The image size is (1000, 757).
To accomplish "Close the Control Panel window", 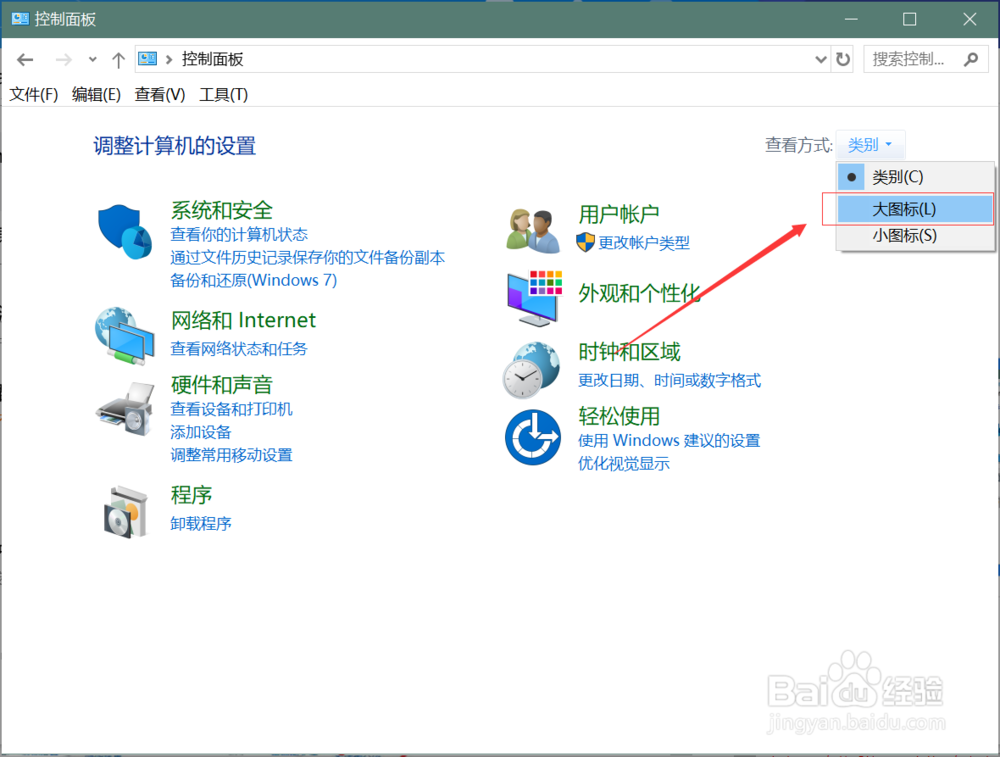I will coord(969,19).
